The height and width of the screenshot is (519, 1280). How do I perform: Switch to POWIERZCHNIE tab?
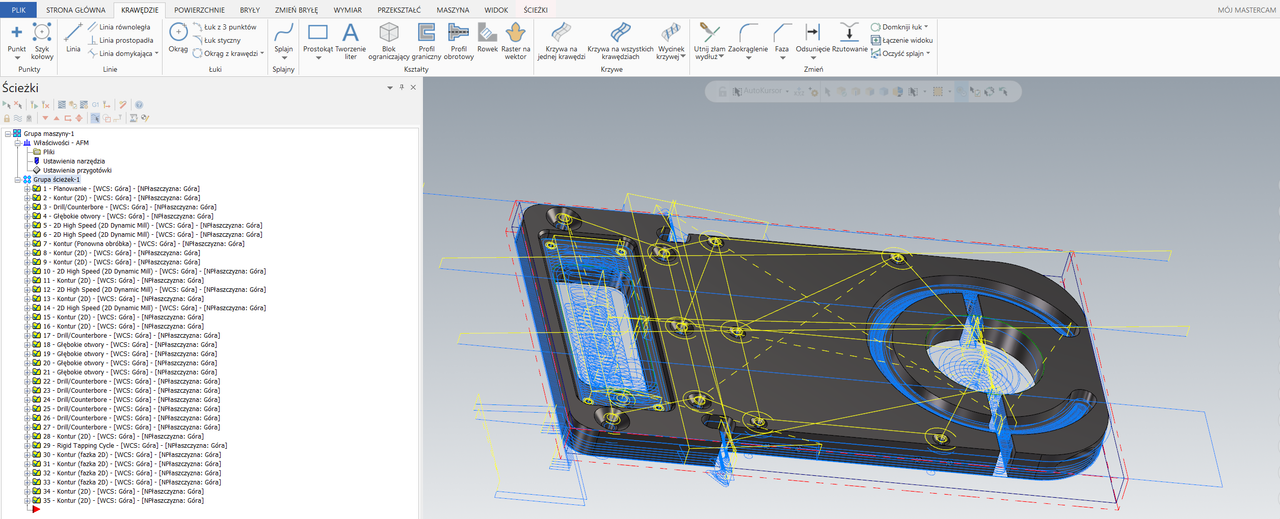point(199,8)
